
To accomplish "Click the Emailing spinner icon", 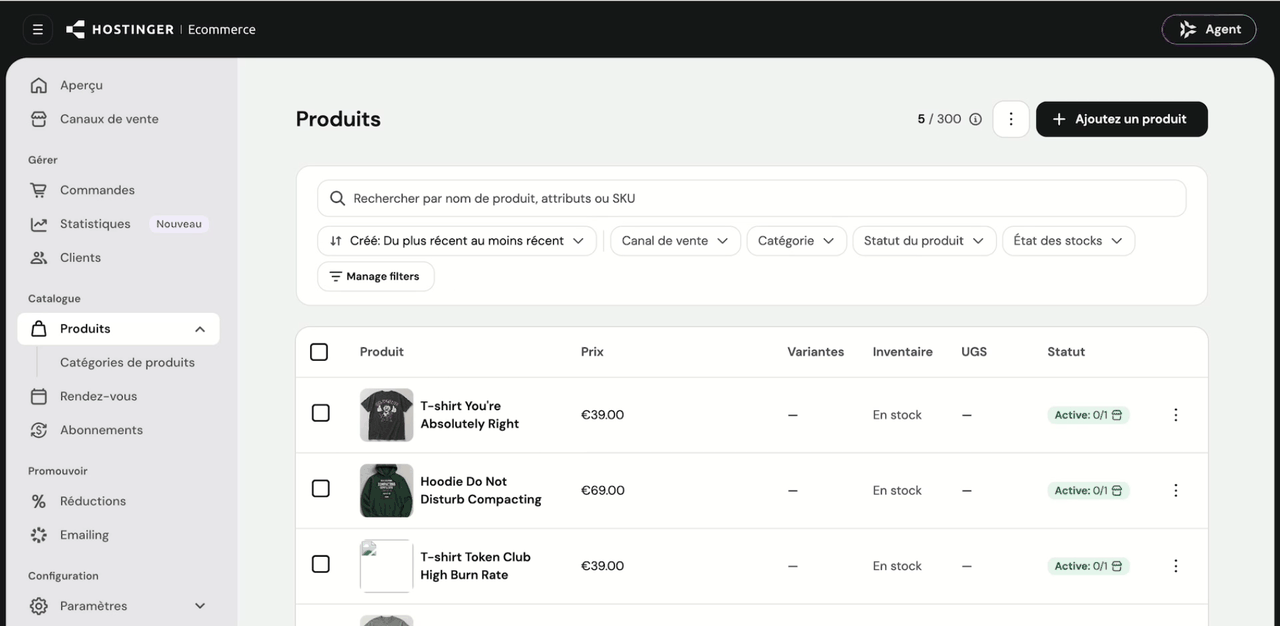I will click(x=39, y=535).
